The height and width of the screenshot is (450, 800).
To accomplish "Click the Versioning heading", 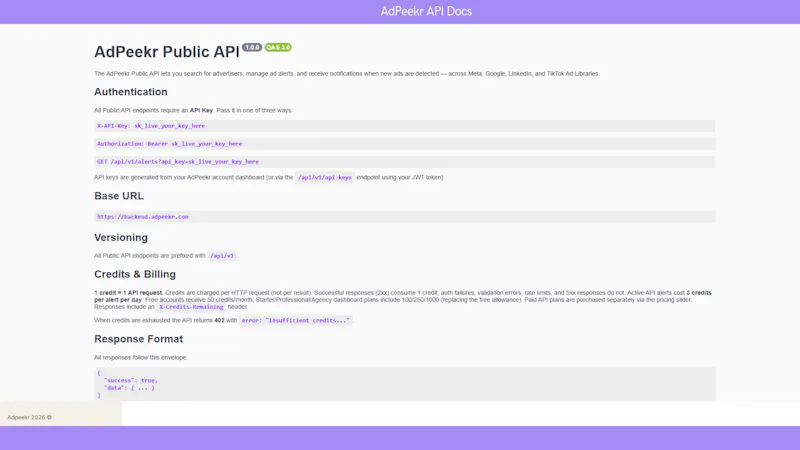I will click(121, 238).
